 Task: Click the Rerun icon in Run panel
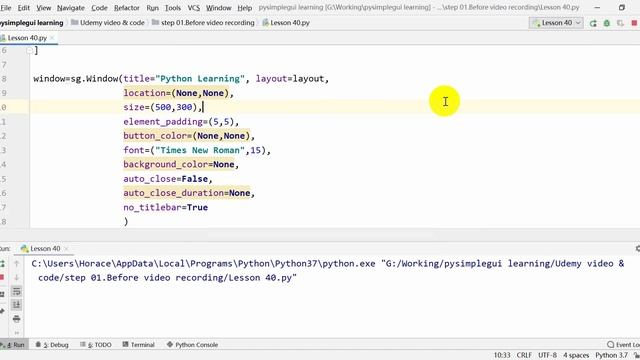(2, 264)
